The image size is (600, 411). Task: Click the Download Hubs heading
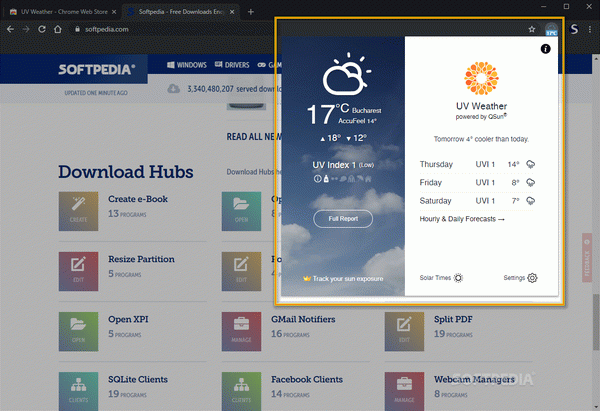[126, 172]
